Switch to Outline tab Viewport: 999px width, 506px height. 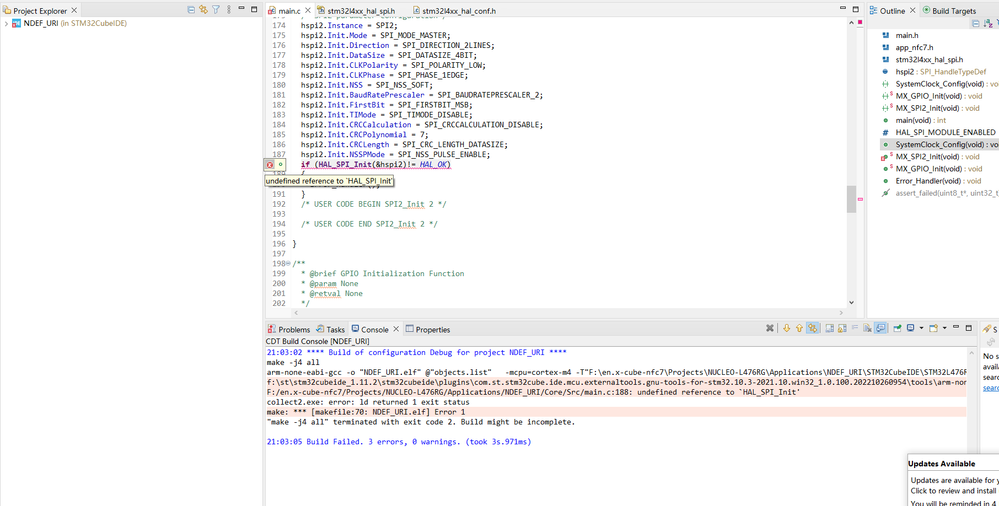(x=891, y=10)
